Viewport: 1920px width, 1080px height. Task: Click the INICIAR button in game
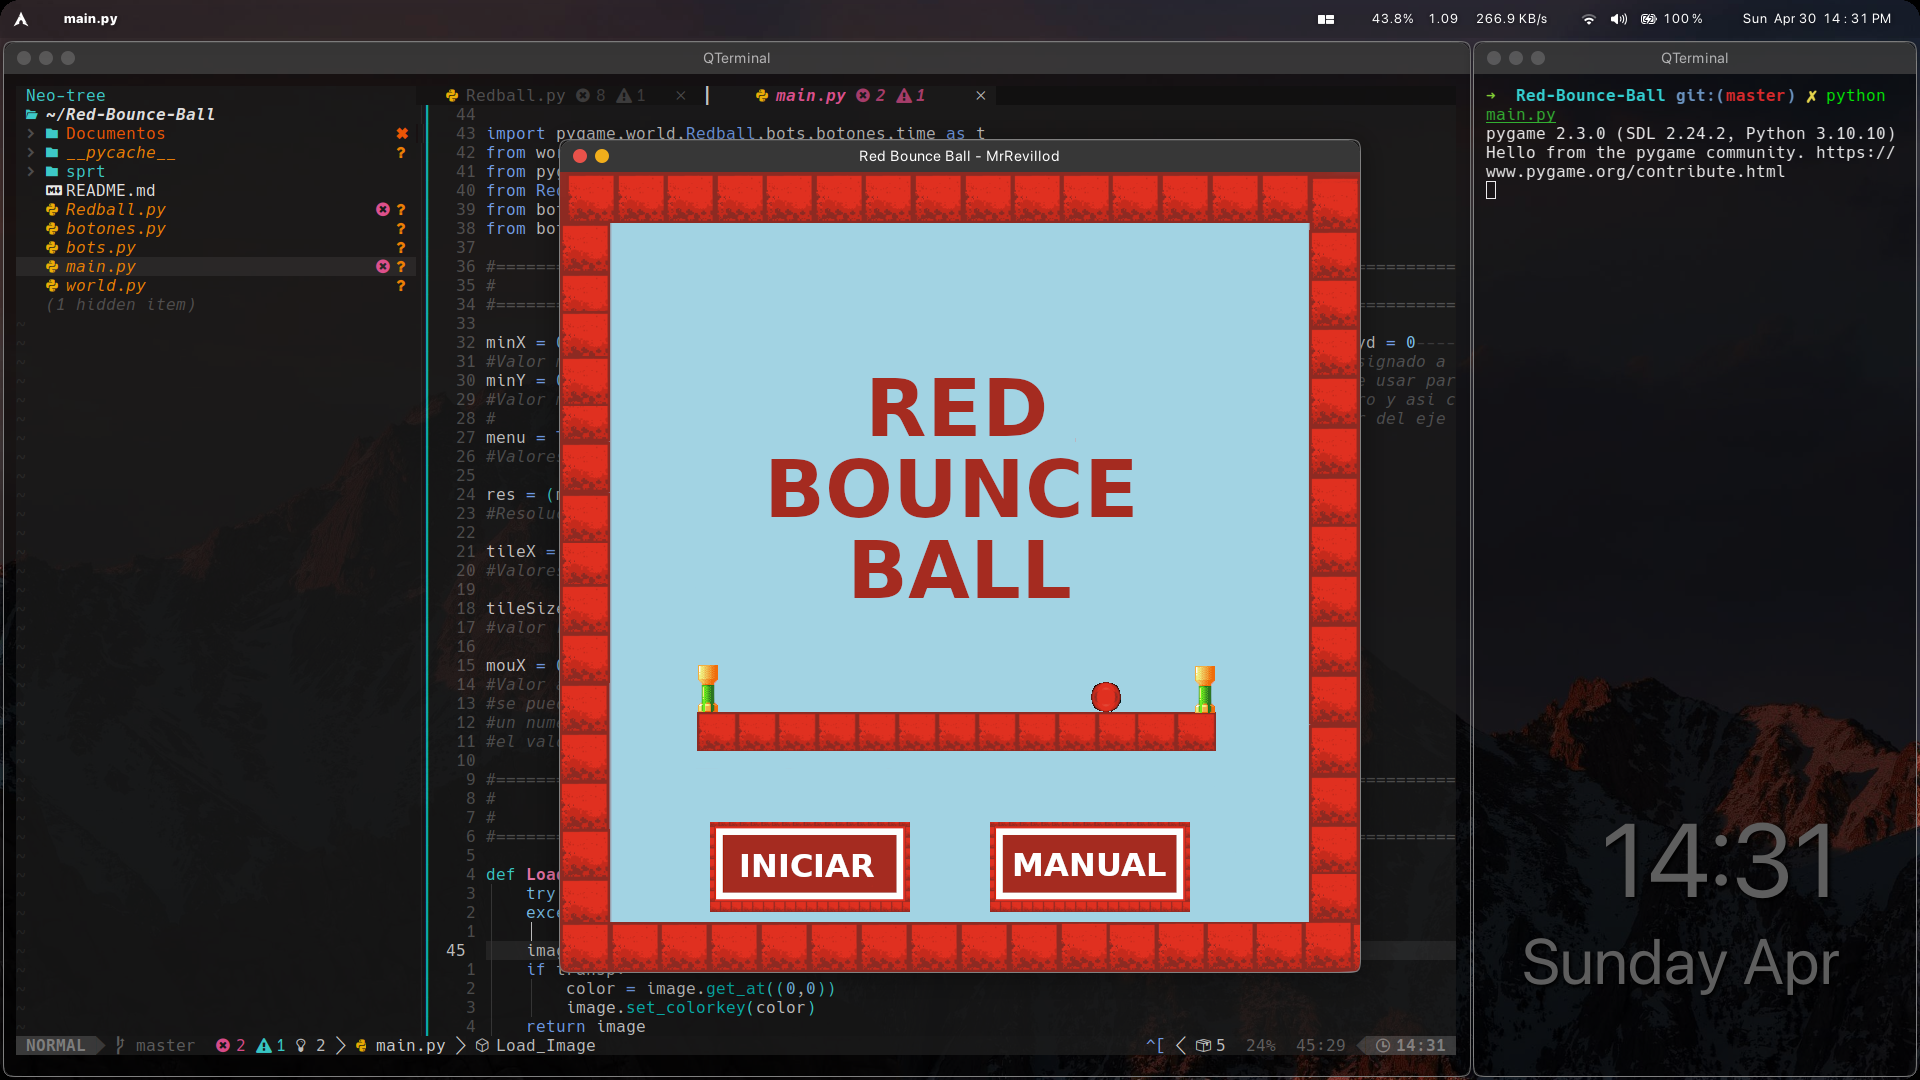click(x=809, y=866)
